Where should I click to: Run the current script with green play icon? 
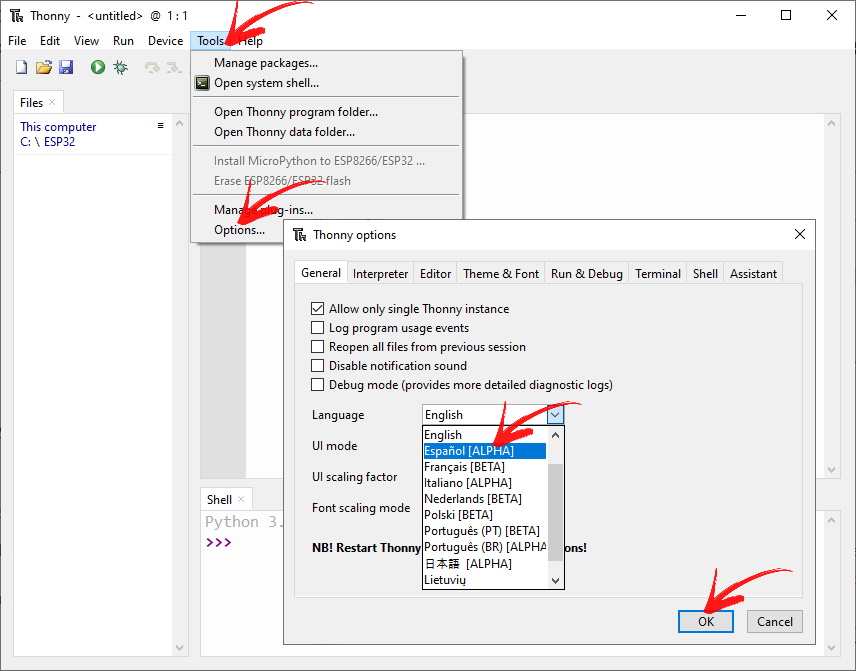click(x=98, y=67)
